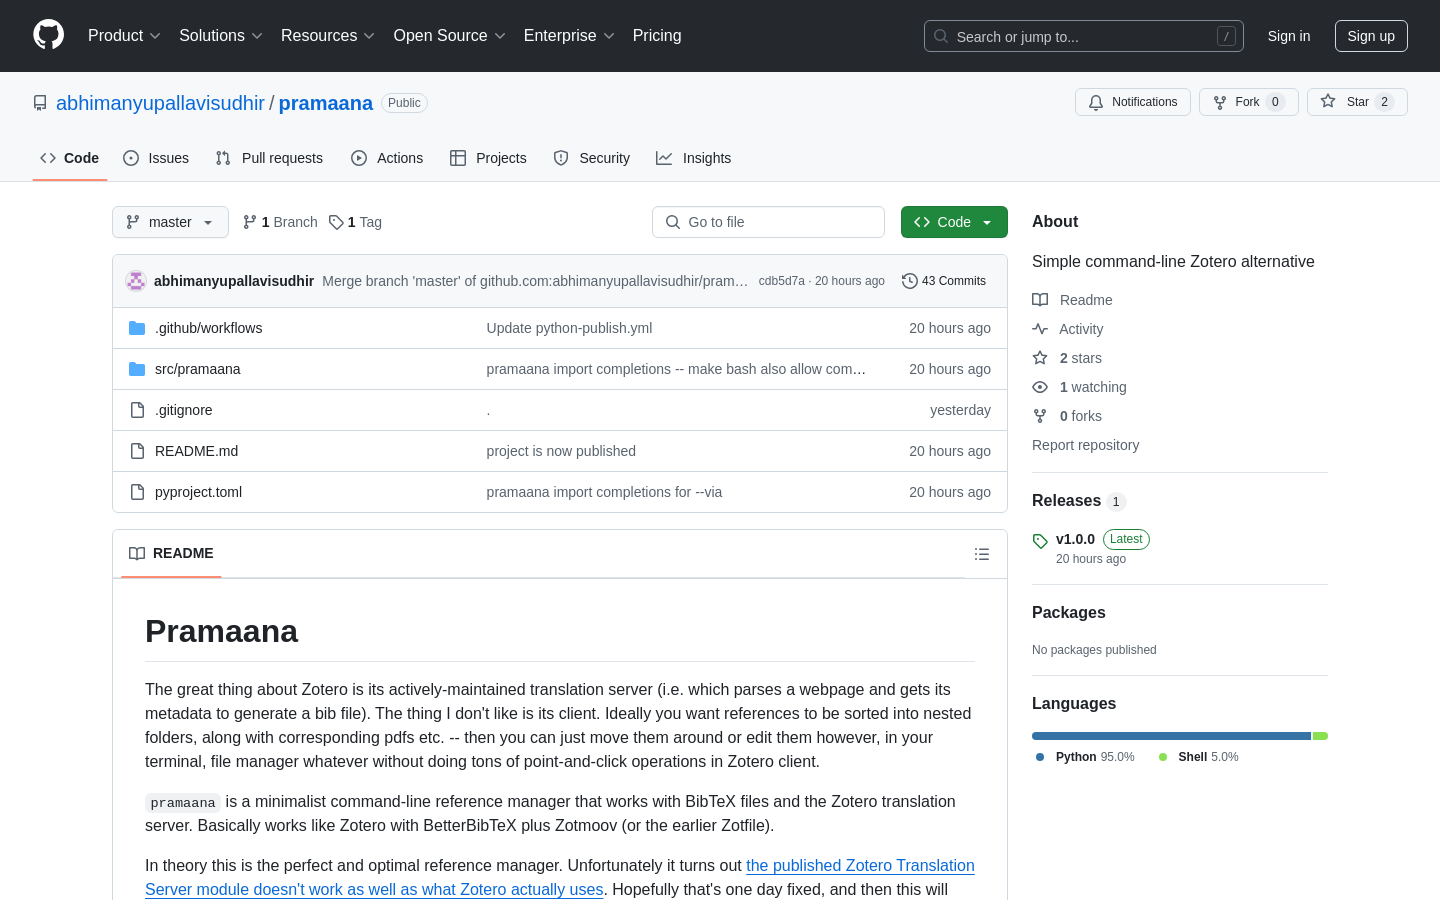Click the branch icon next to 1 Branch
The image size is (1440, 900).
250,222
